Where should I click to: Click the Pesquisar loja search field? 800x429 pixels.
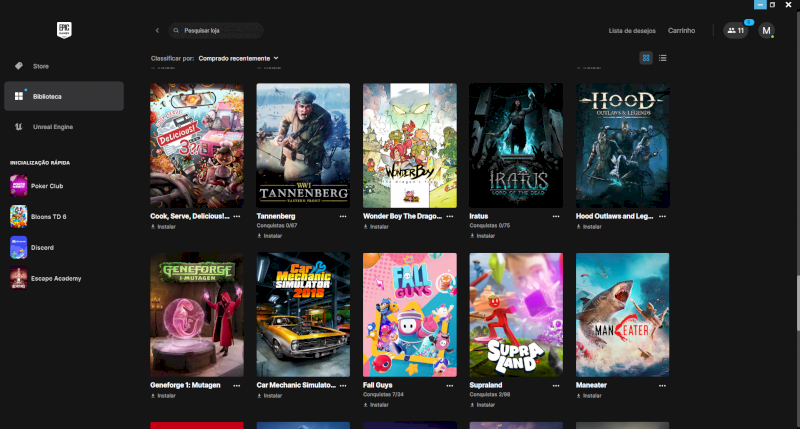220,31
